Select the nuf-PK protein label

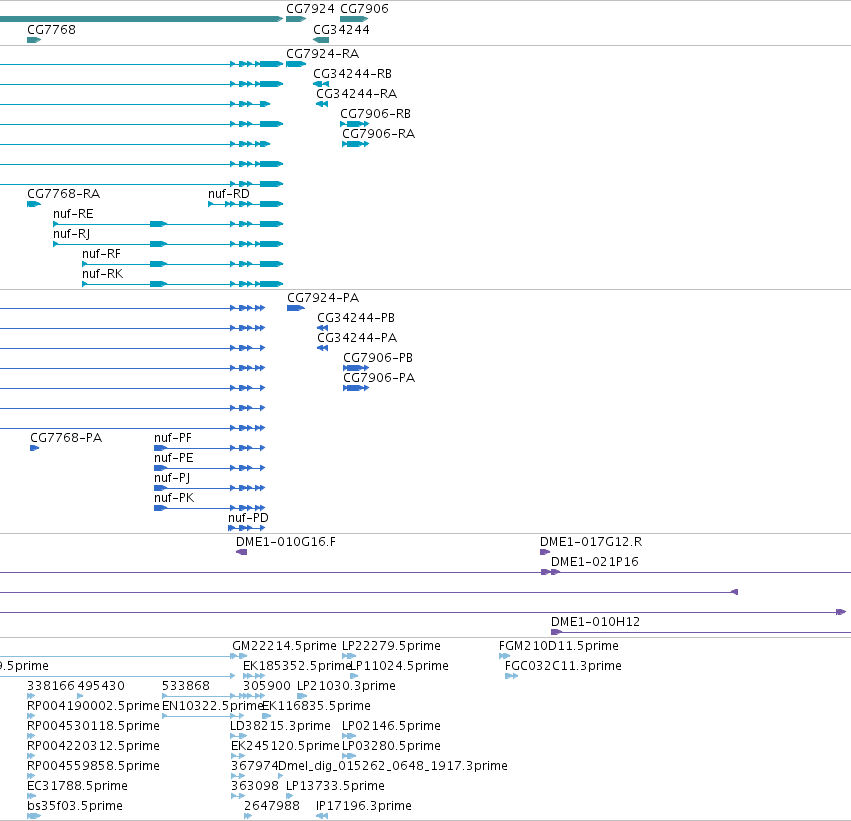tap(174, 498)
